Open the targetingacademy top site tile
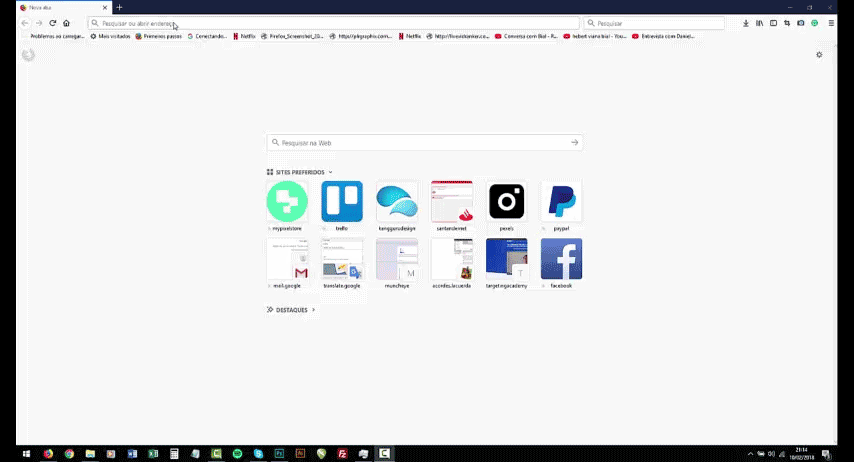Screen dimensions: 854x462 (507, 259)
